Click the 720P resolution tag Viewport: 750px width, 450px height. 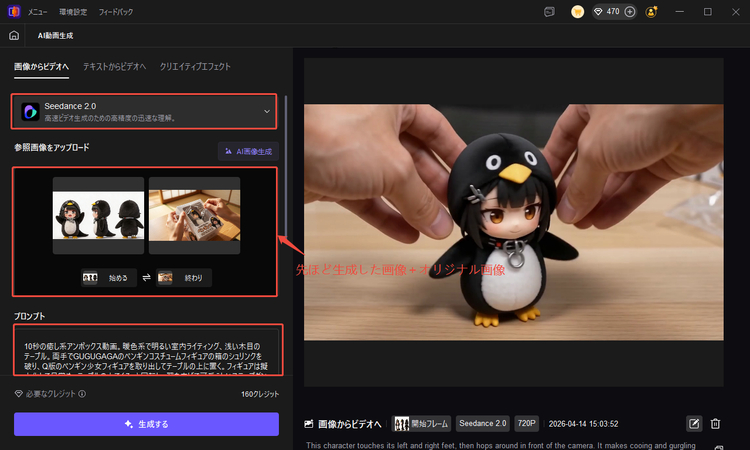tap(527, 424)
